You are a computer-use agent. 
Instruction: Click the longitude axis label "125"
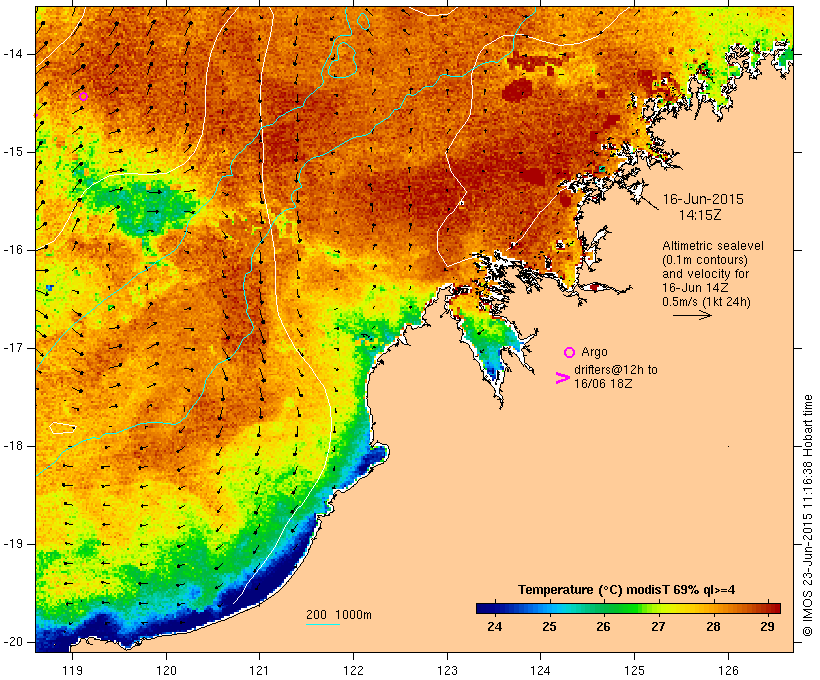point(634,670)
